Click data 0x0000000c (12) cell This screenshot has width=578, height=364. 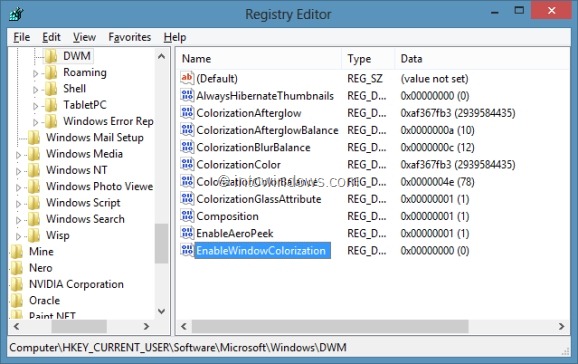pyautogui.click(x=438, y=148)
